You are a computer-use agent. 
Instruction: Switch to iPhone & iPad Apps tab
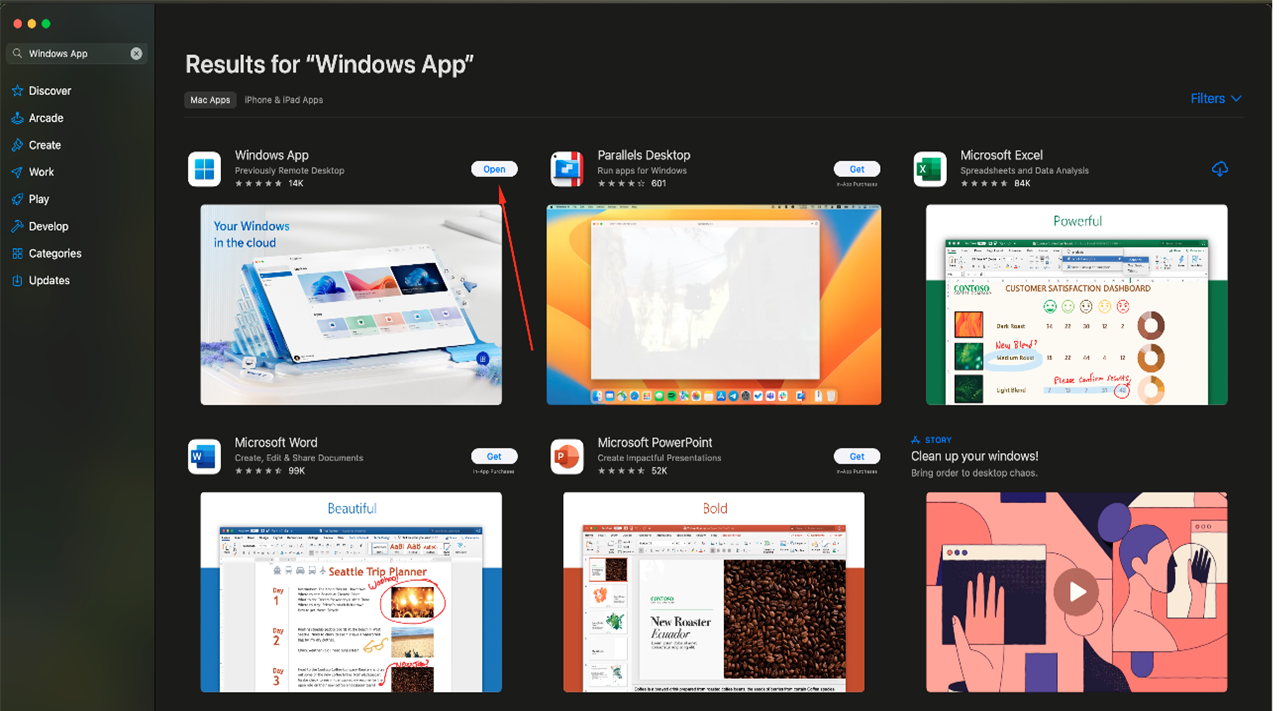point(283,100)
